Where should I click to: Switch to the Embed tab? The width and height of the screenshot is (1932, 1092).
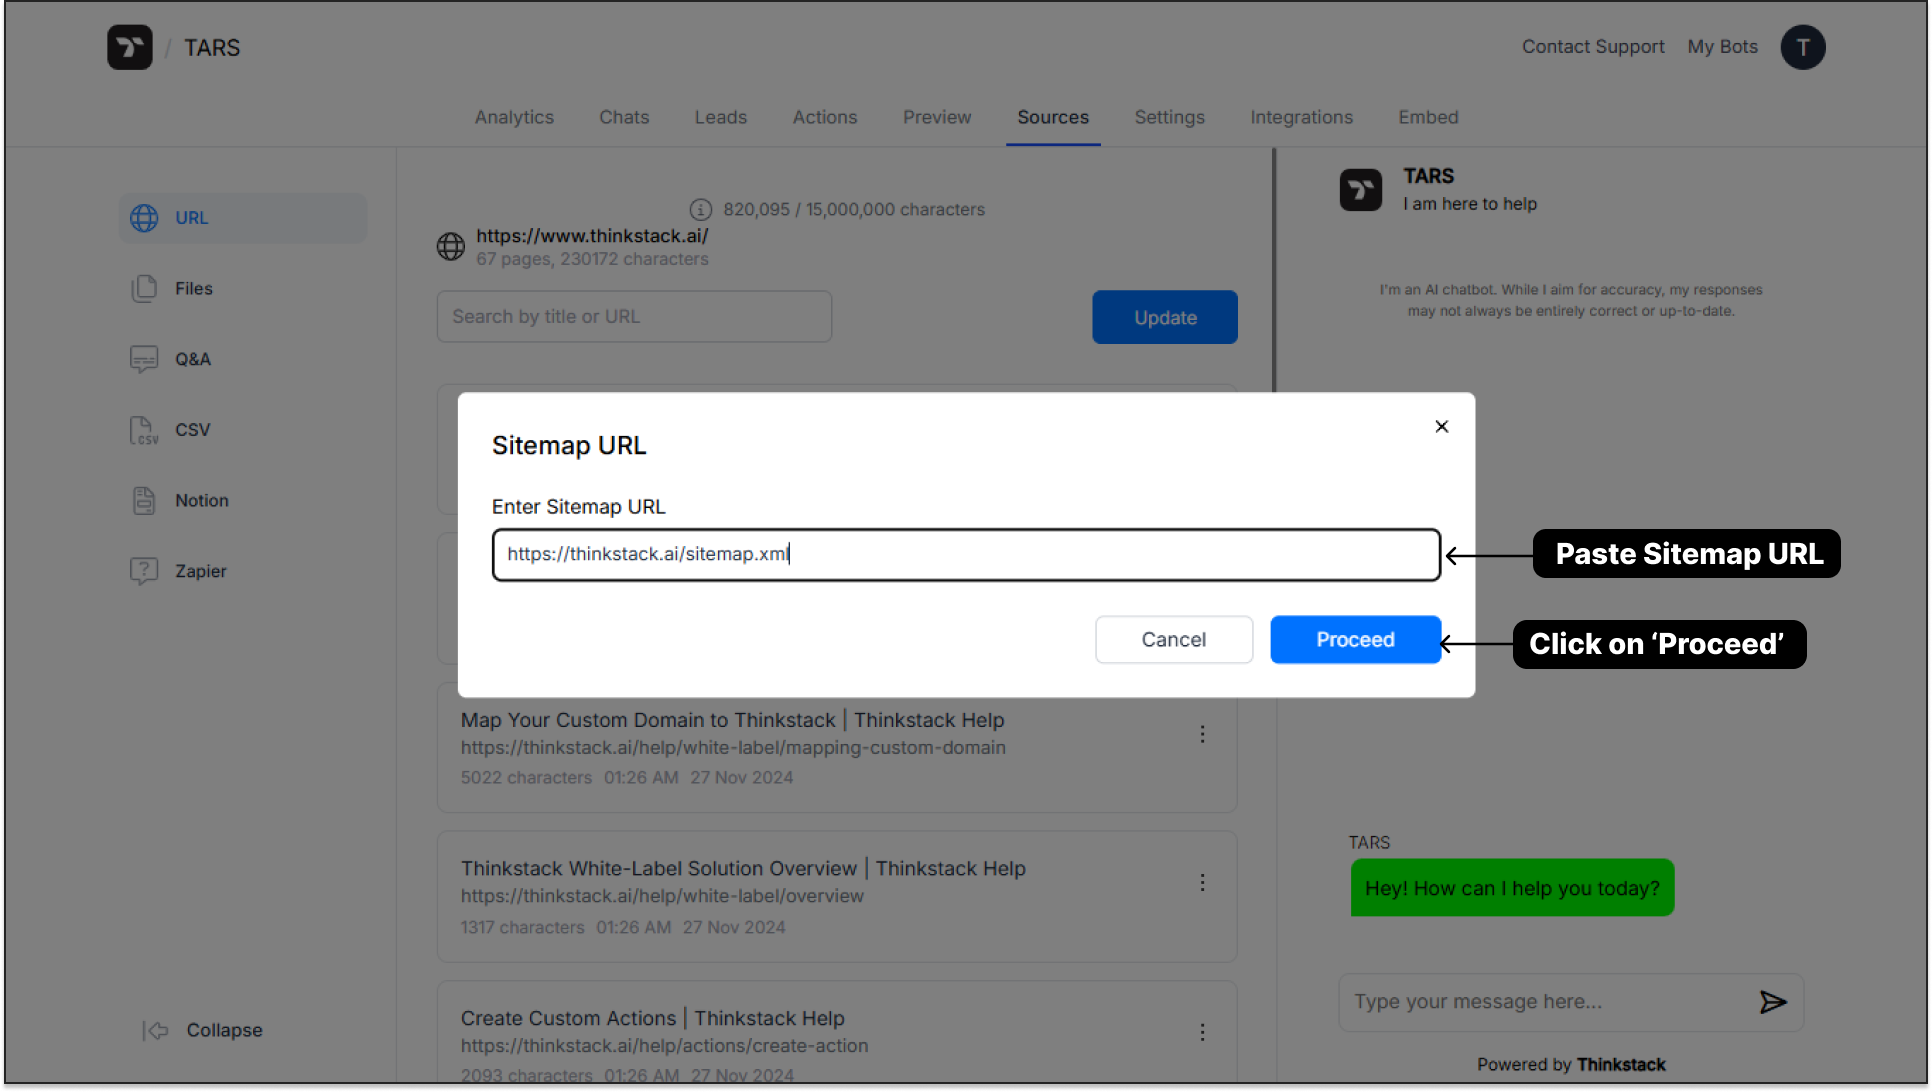tap(1428, 117)
